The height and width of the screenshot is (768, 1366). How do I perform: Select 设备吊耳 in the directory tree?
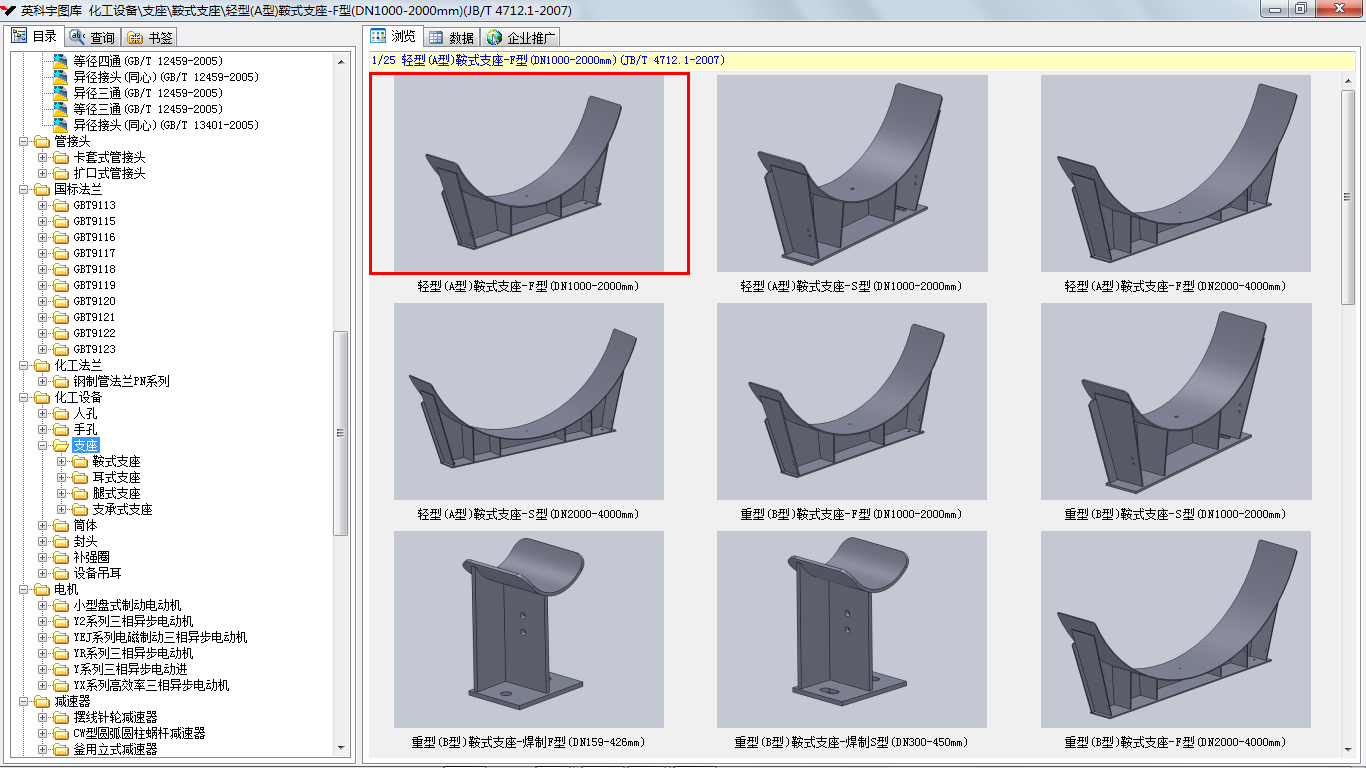97,573
